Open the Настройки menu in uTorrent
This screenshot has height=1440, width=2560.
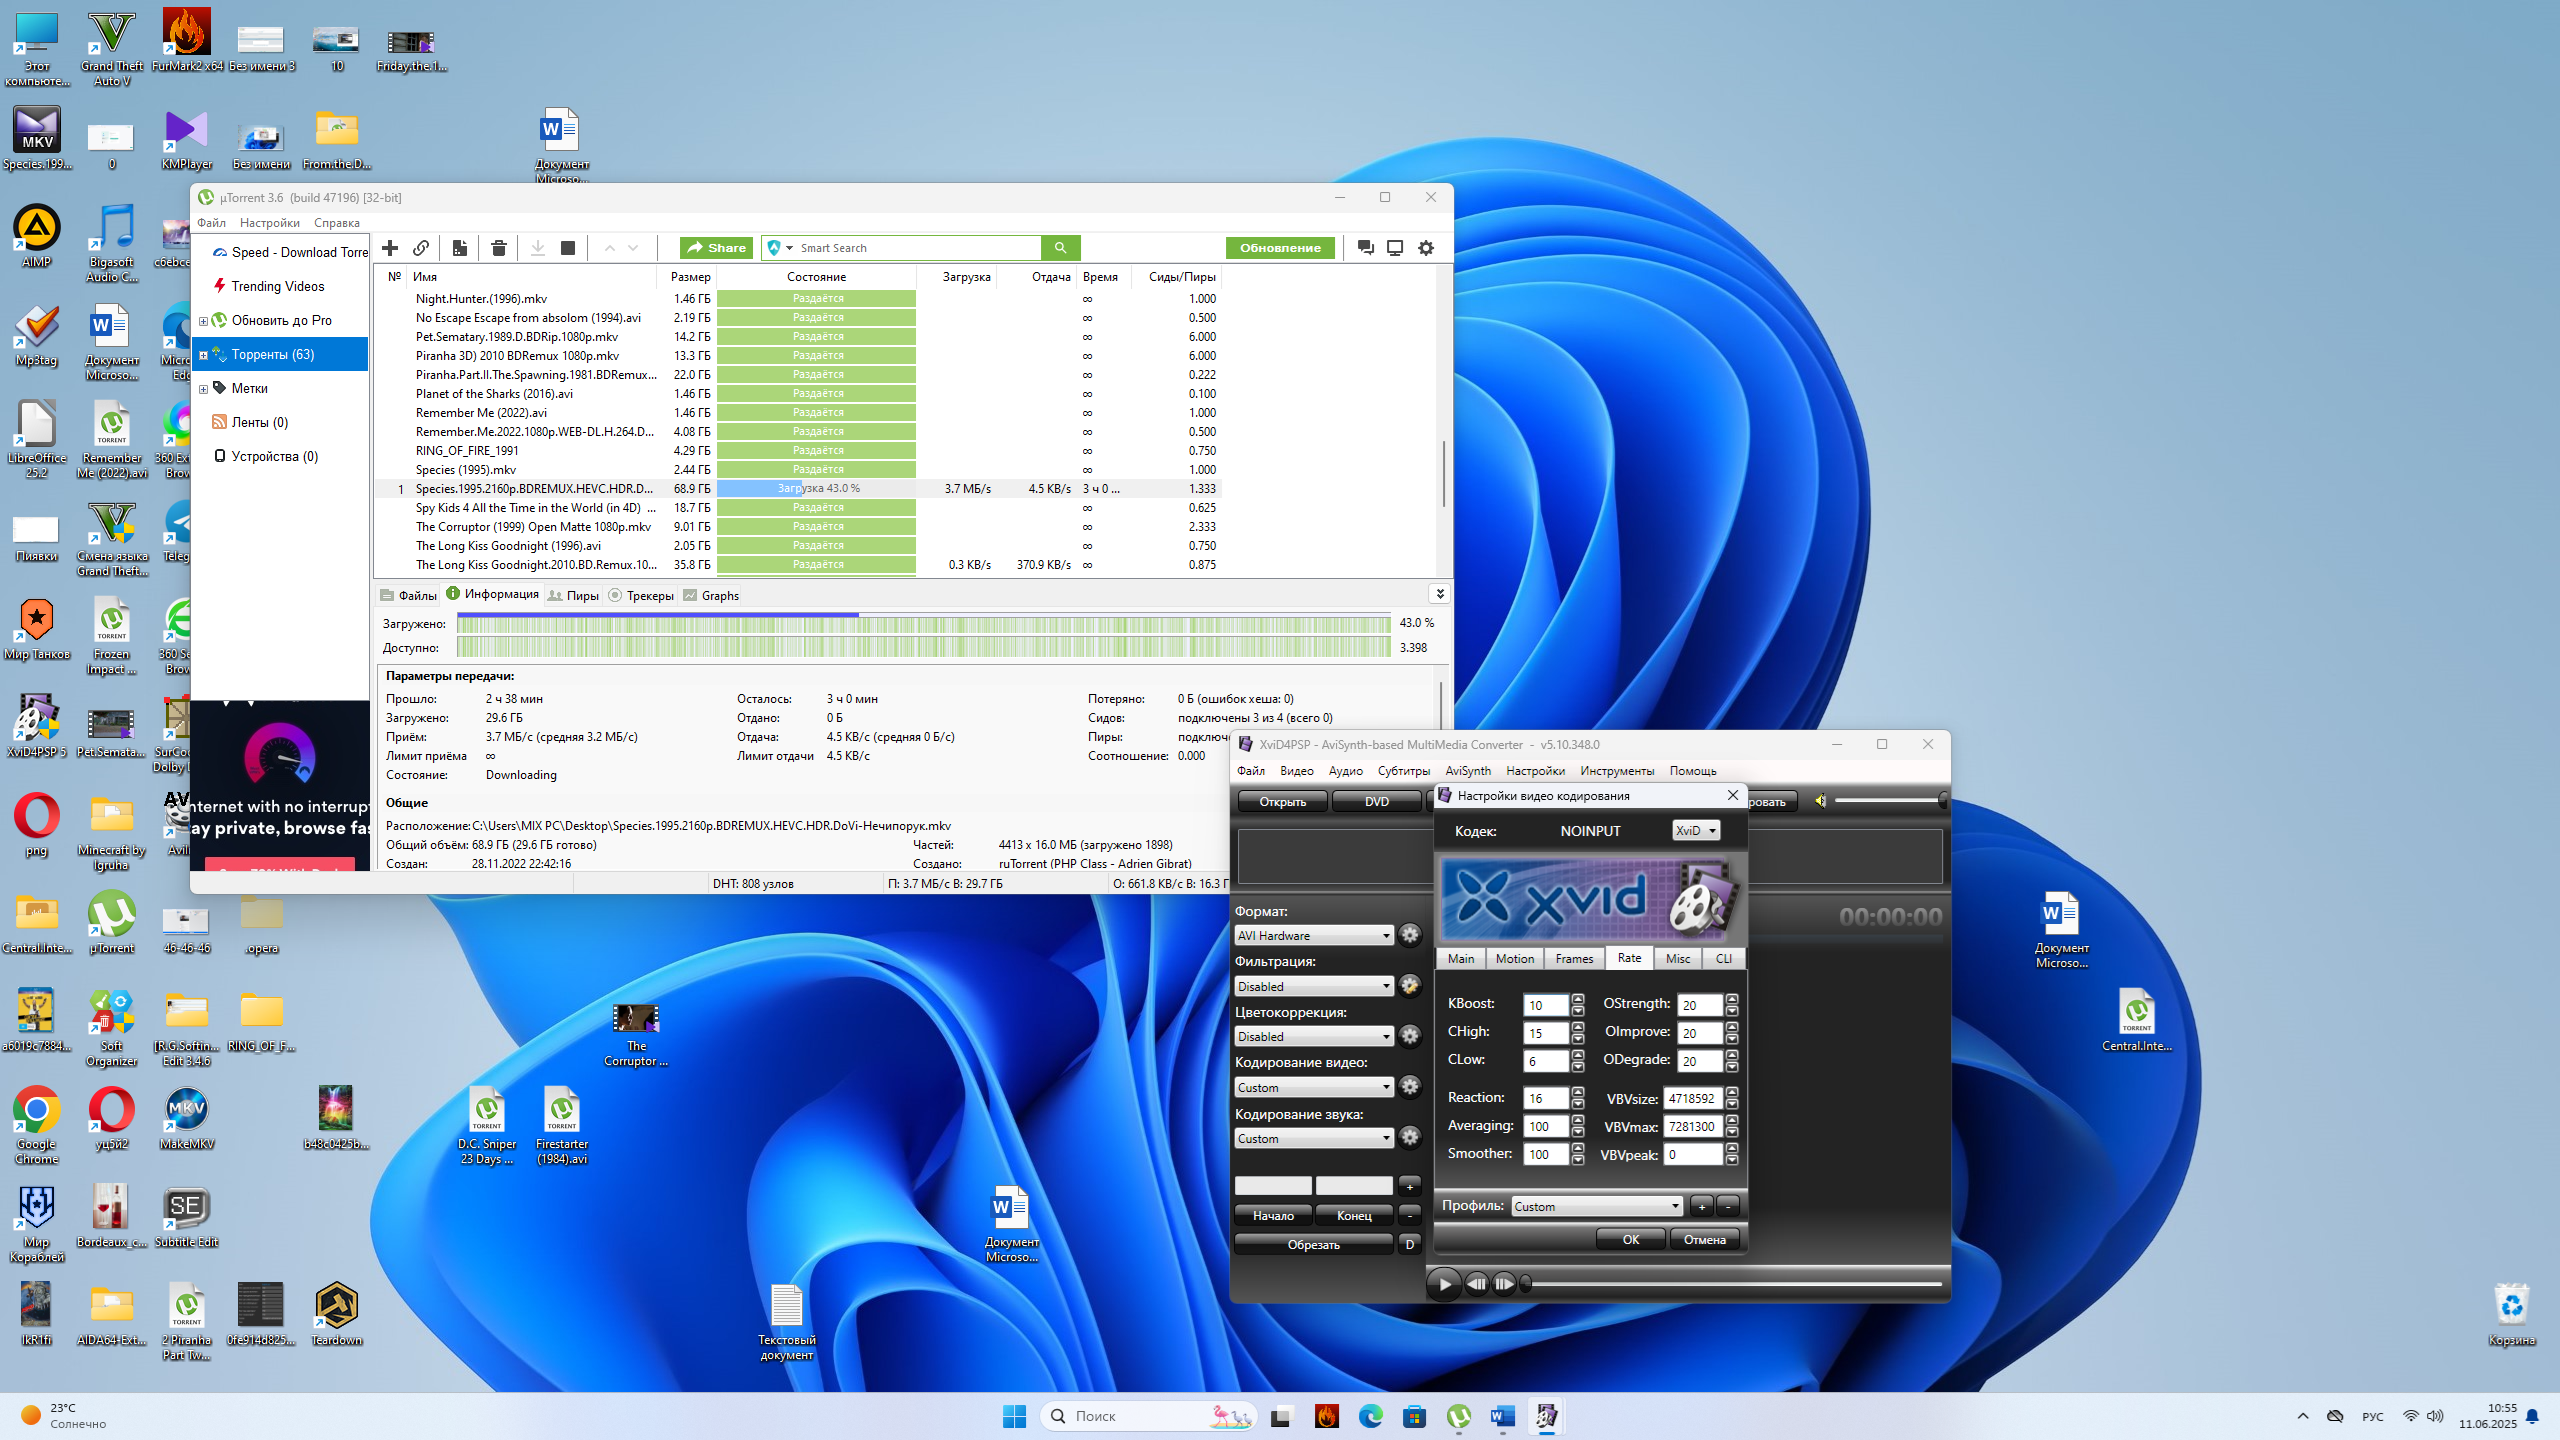[269, 223]
